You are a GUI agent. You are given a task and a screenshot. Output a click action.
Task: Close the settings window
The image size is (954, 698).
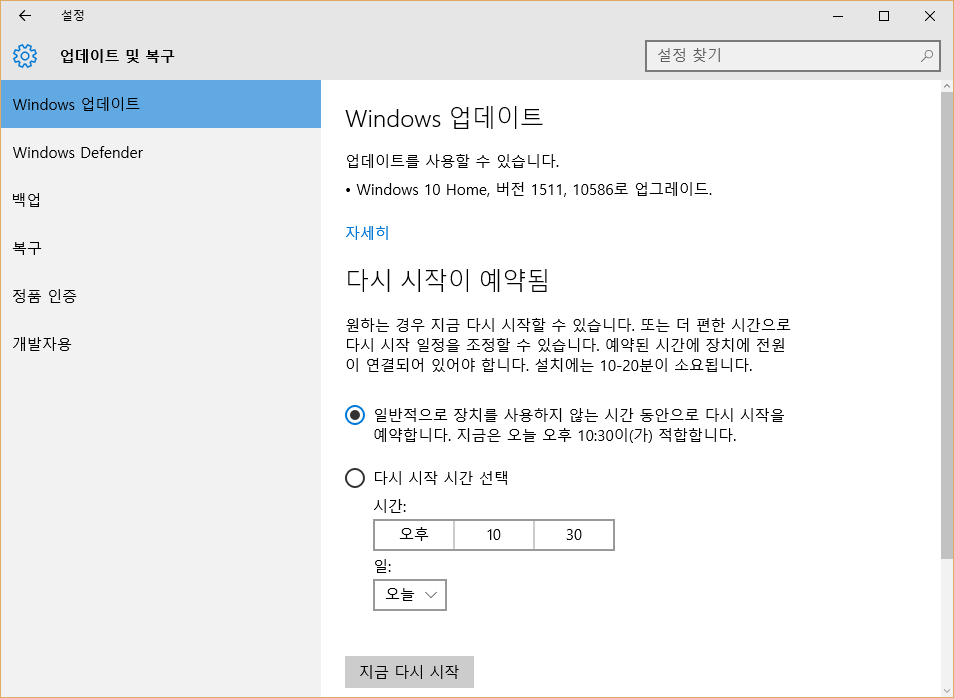pyautogui.click(x=930, y=16)
